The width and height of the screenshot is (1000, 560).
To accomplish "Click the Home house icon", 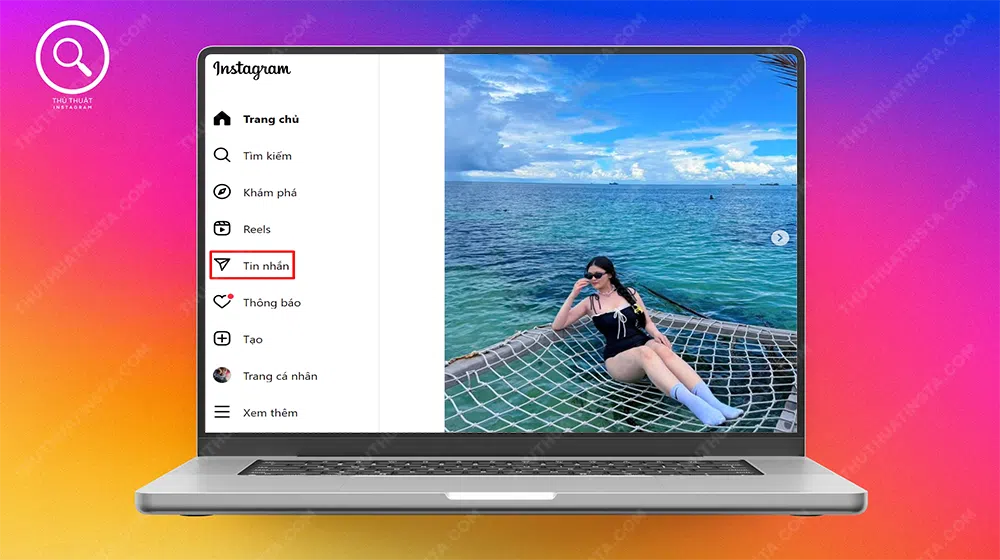I will pyautogui.click(x=222, y=119).
